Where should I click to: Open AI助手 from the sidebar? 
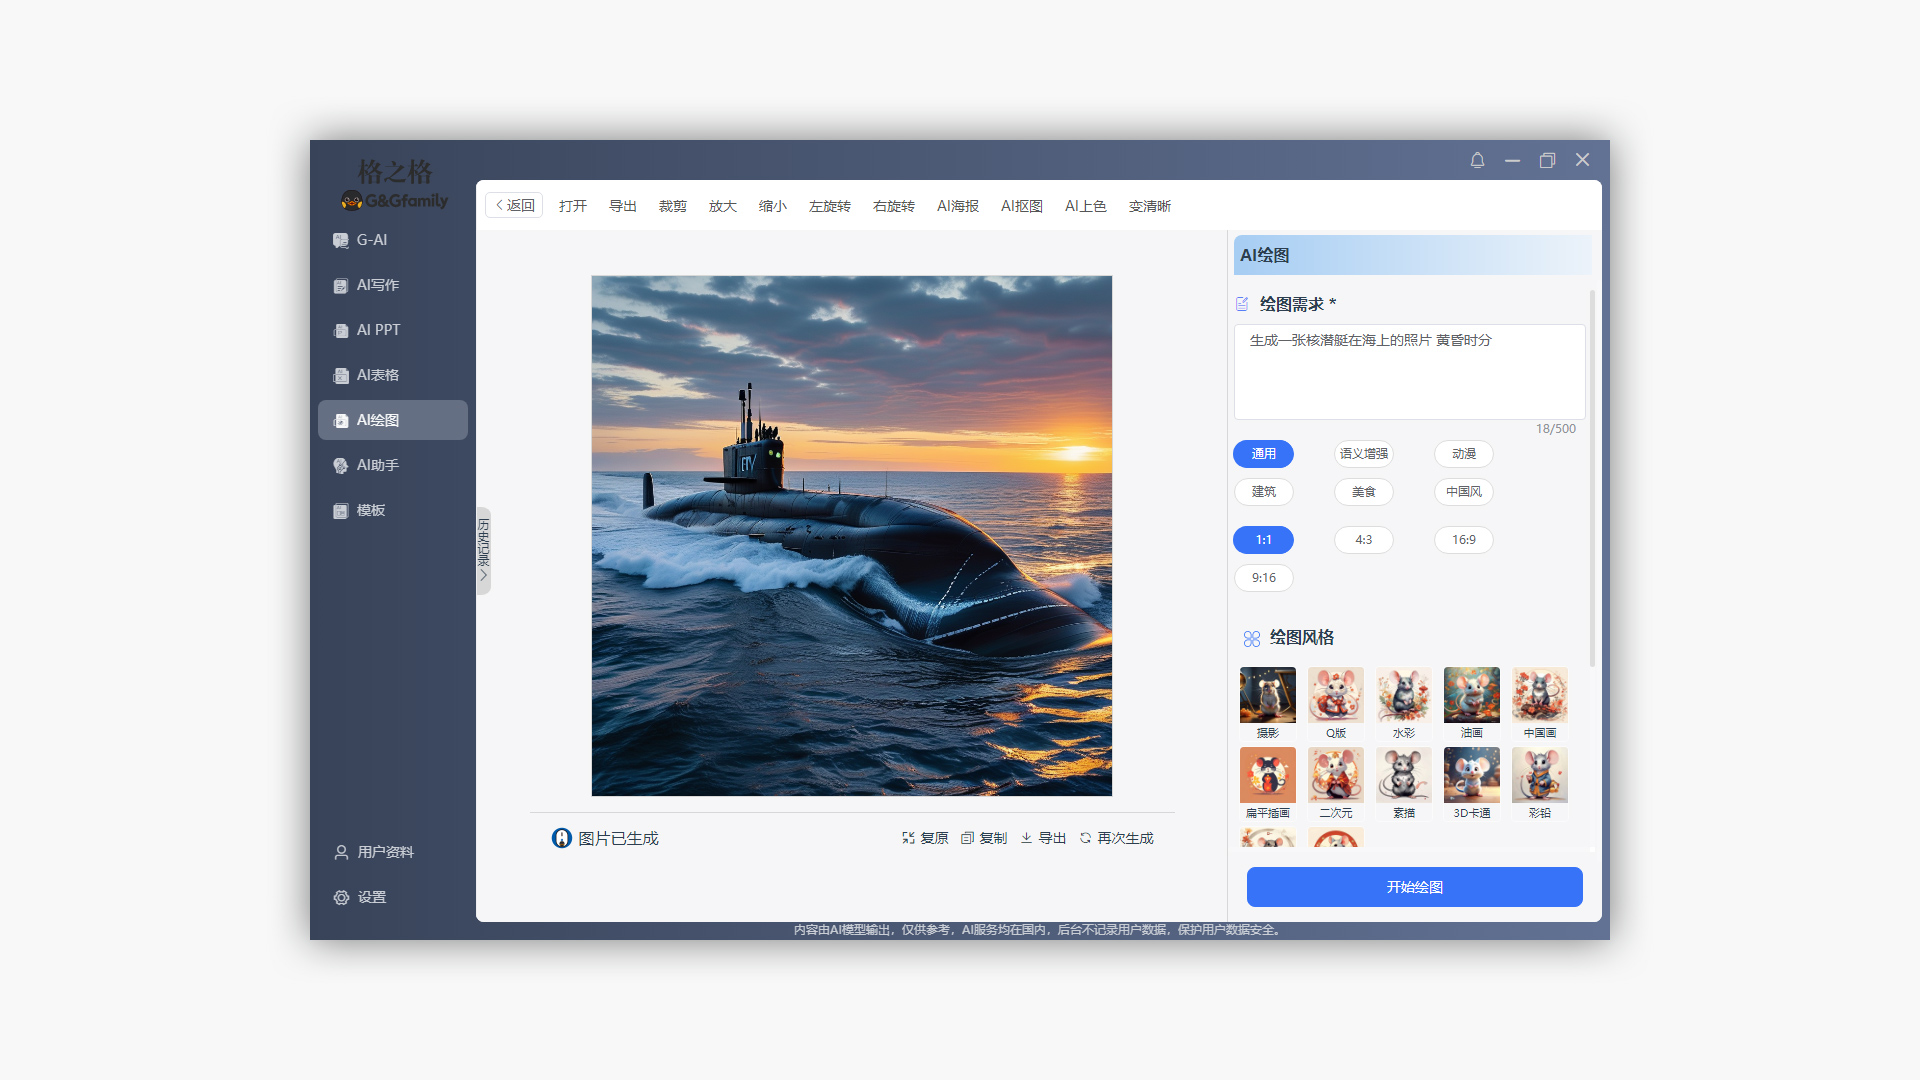click(x=377, y=465)
